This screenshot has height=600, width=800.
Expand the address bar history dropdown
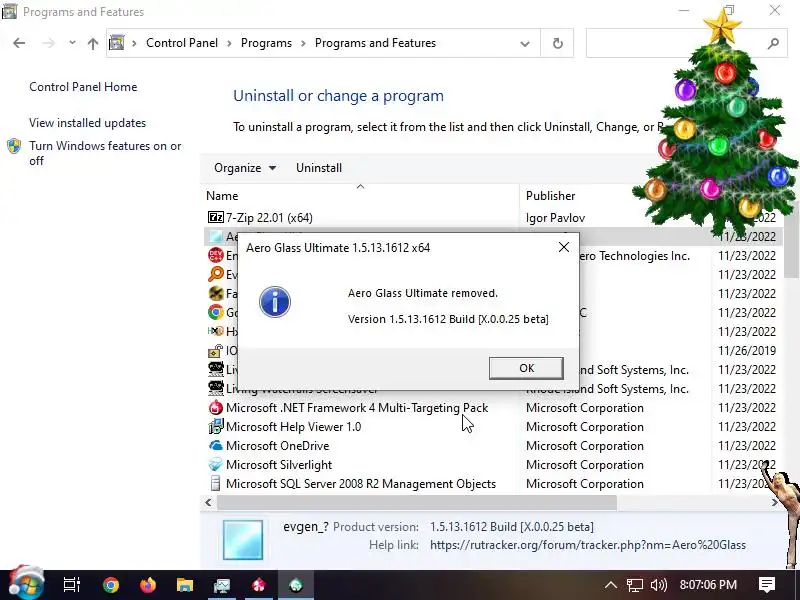(524, 43)
